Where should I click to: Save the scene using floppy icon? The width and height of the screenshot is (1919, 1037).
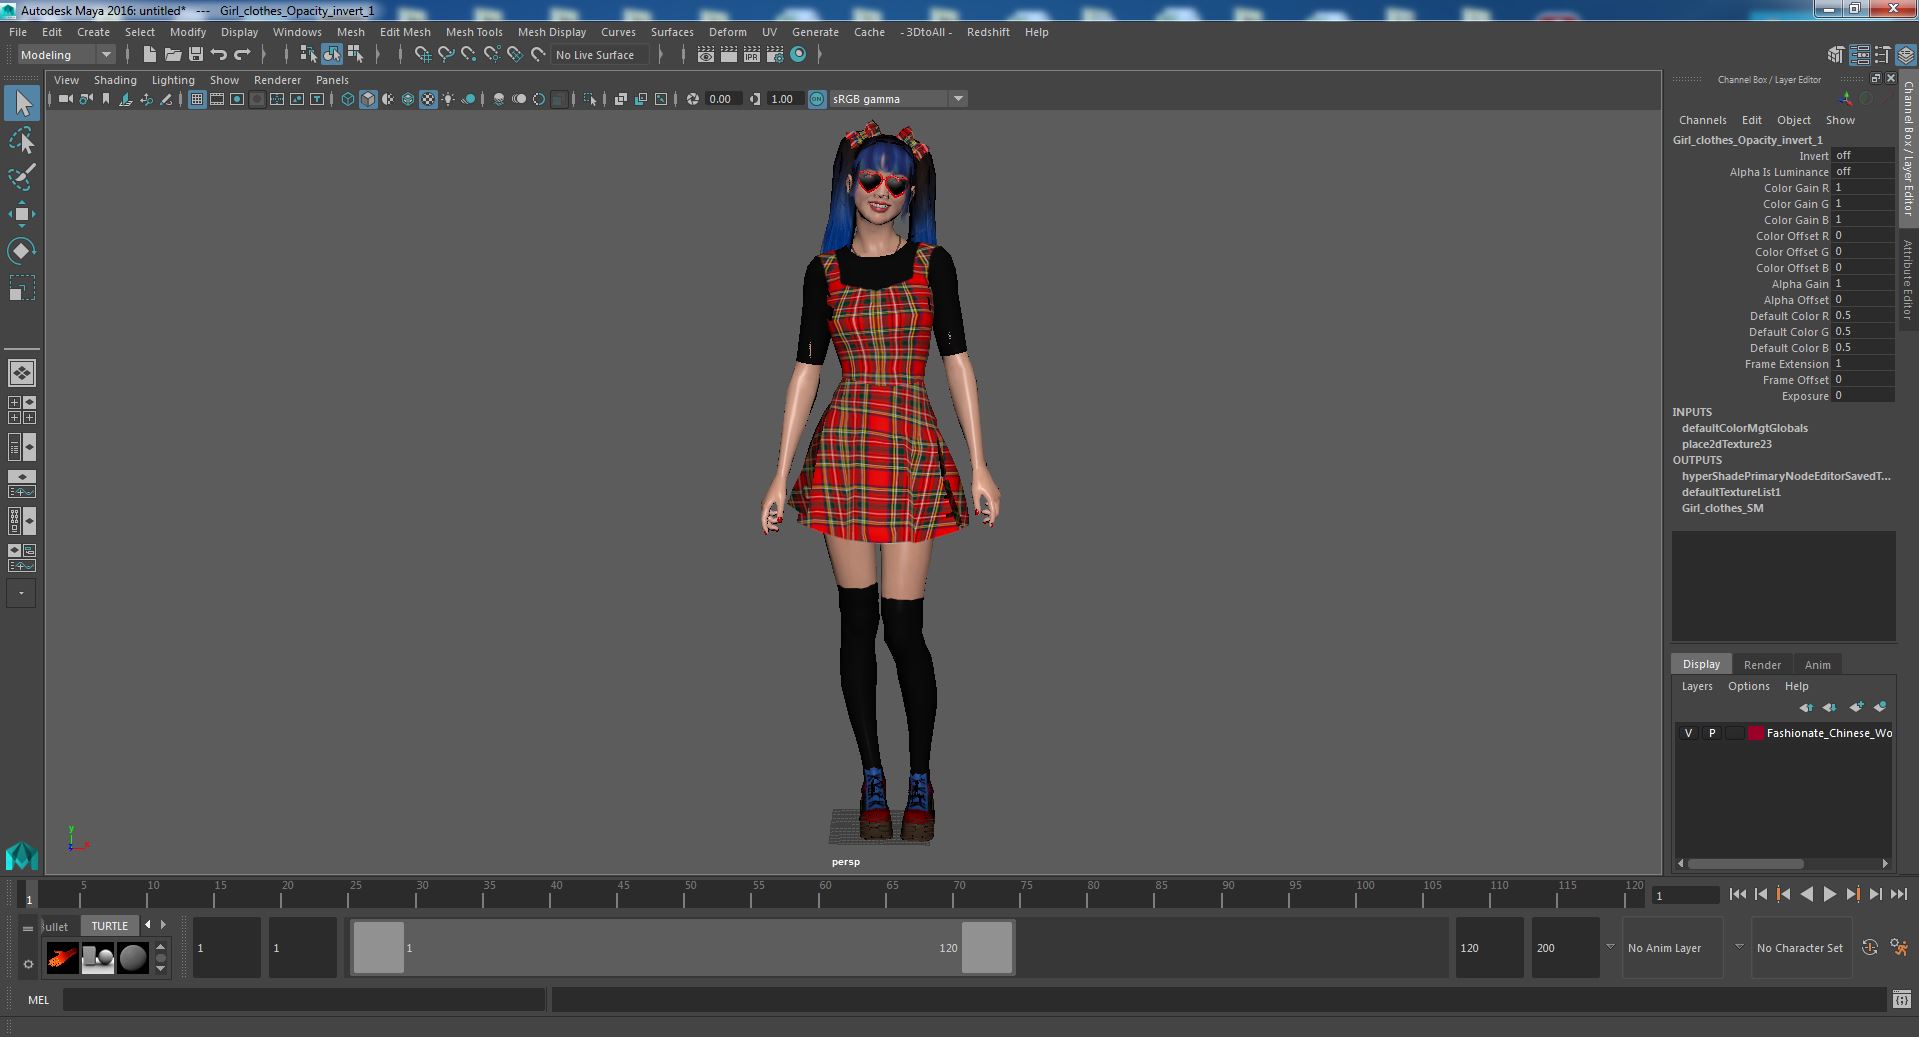click(x=195, y=55)
